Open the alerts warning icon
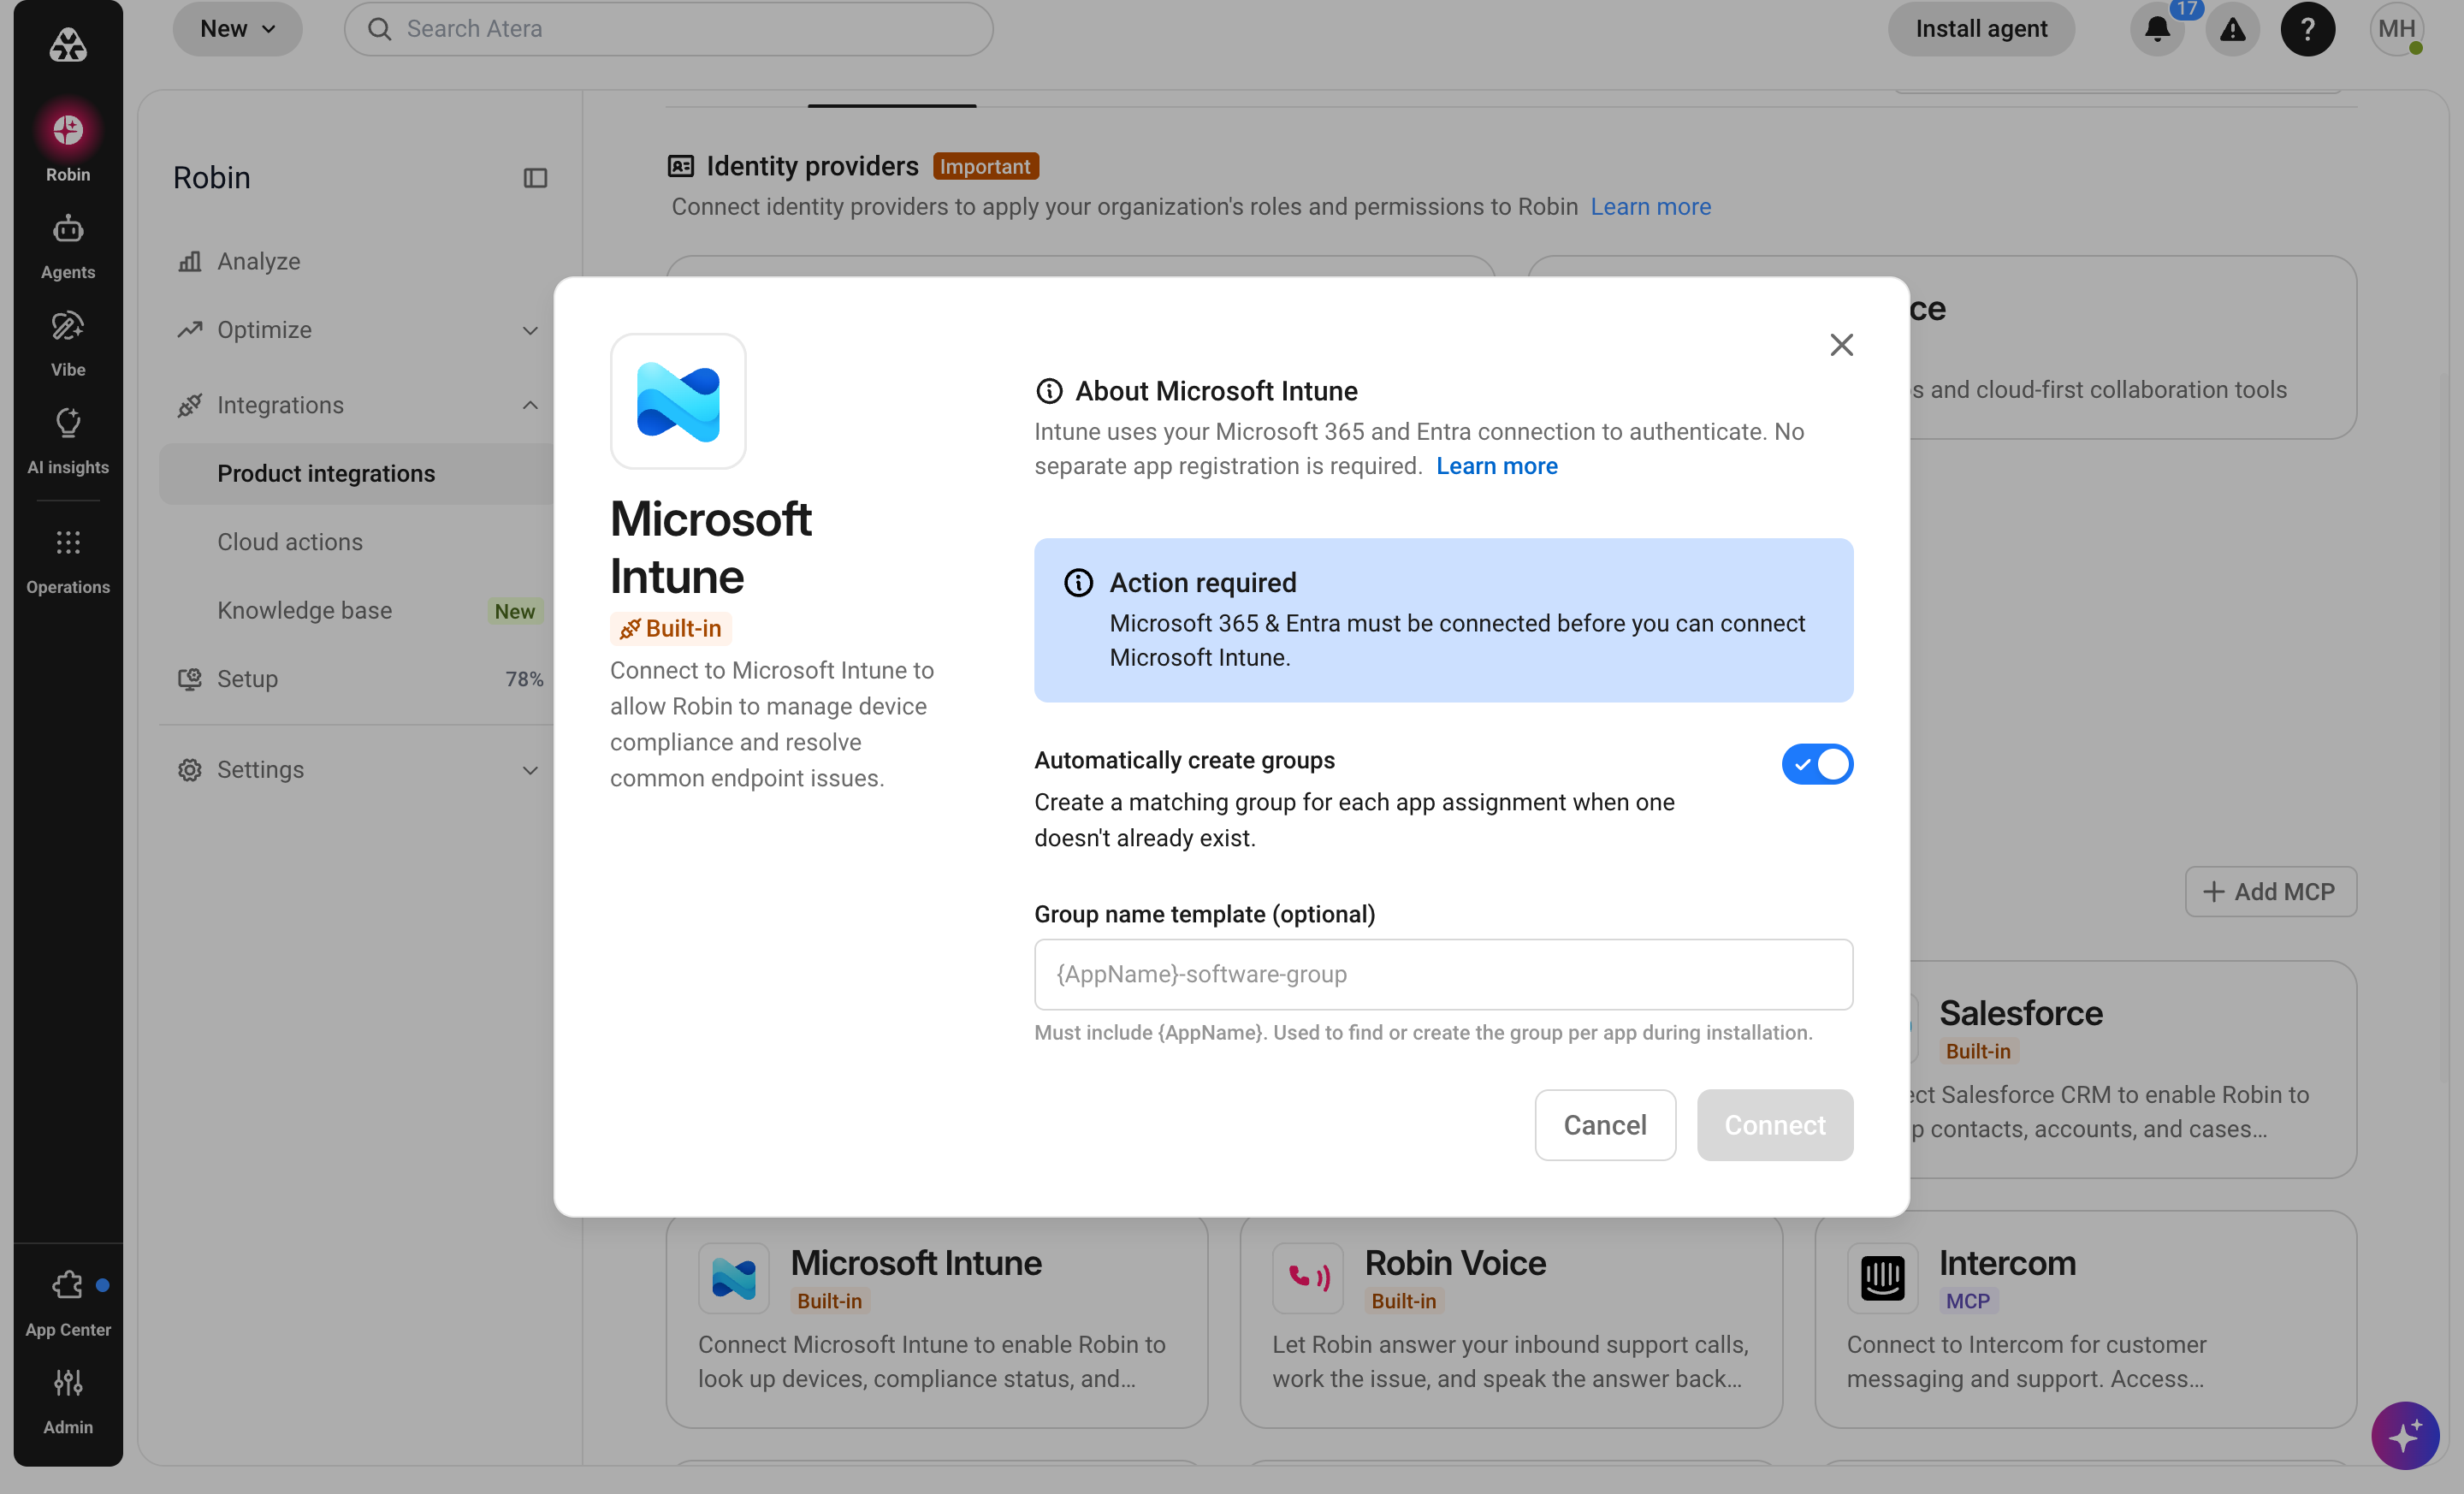2464x1494 pixels. (2232, 29)
